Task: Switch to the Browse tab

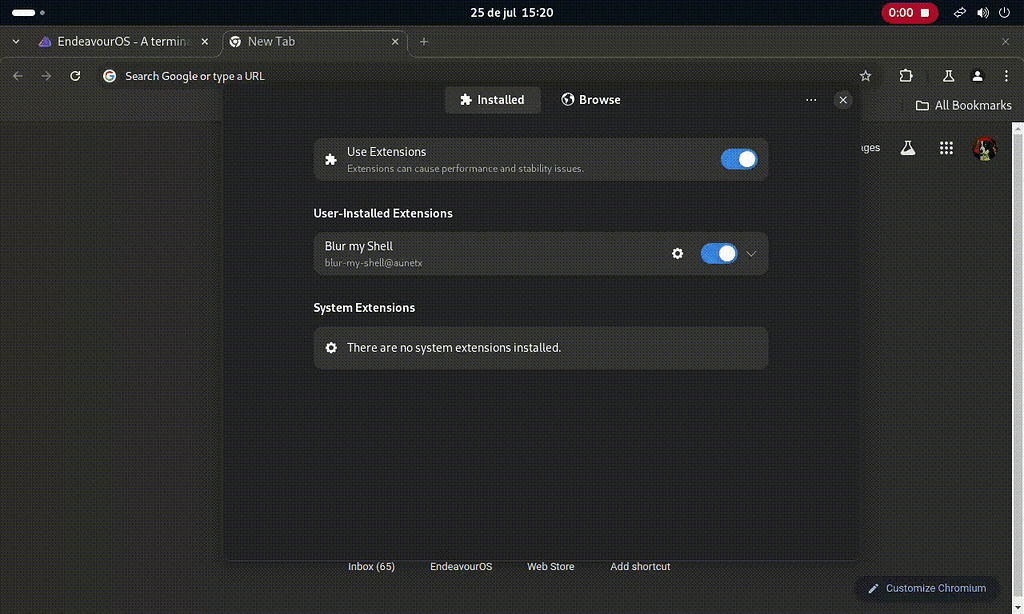Action: coord(591,99)
